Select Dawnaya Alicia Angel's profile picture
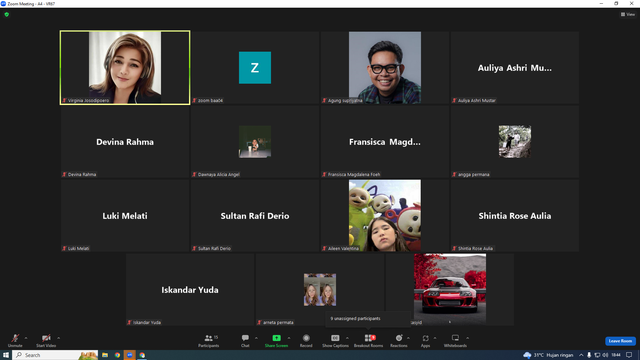640x360 pixels. click(255, 142)
